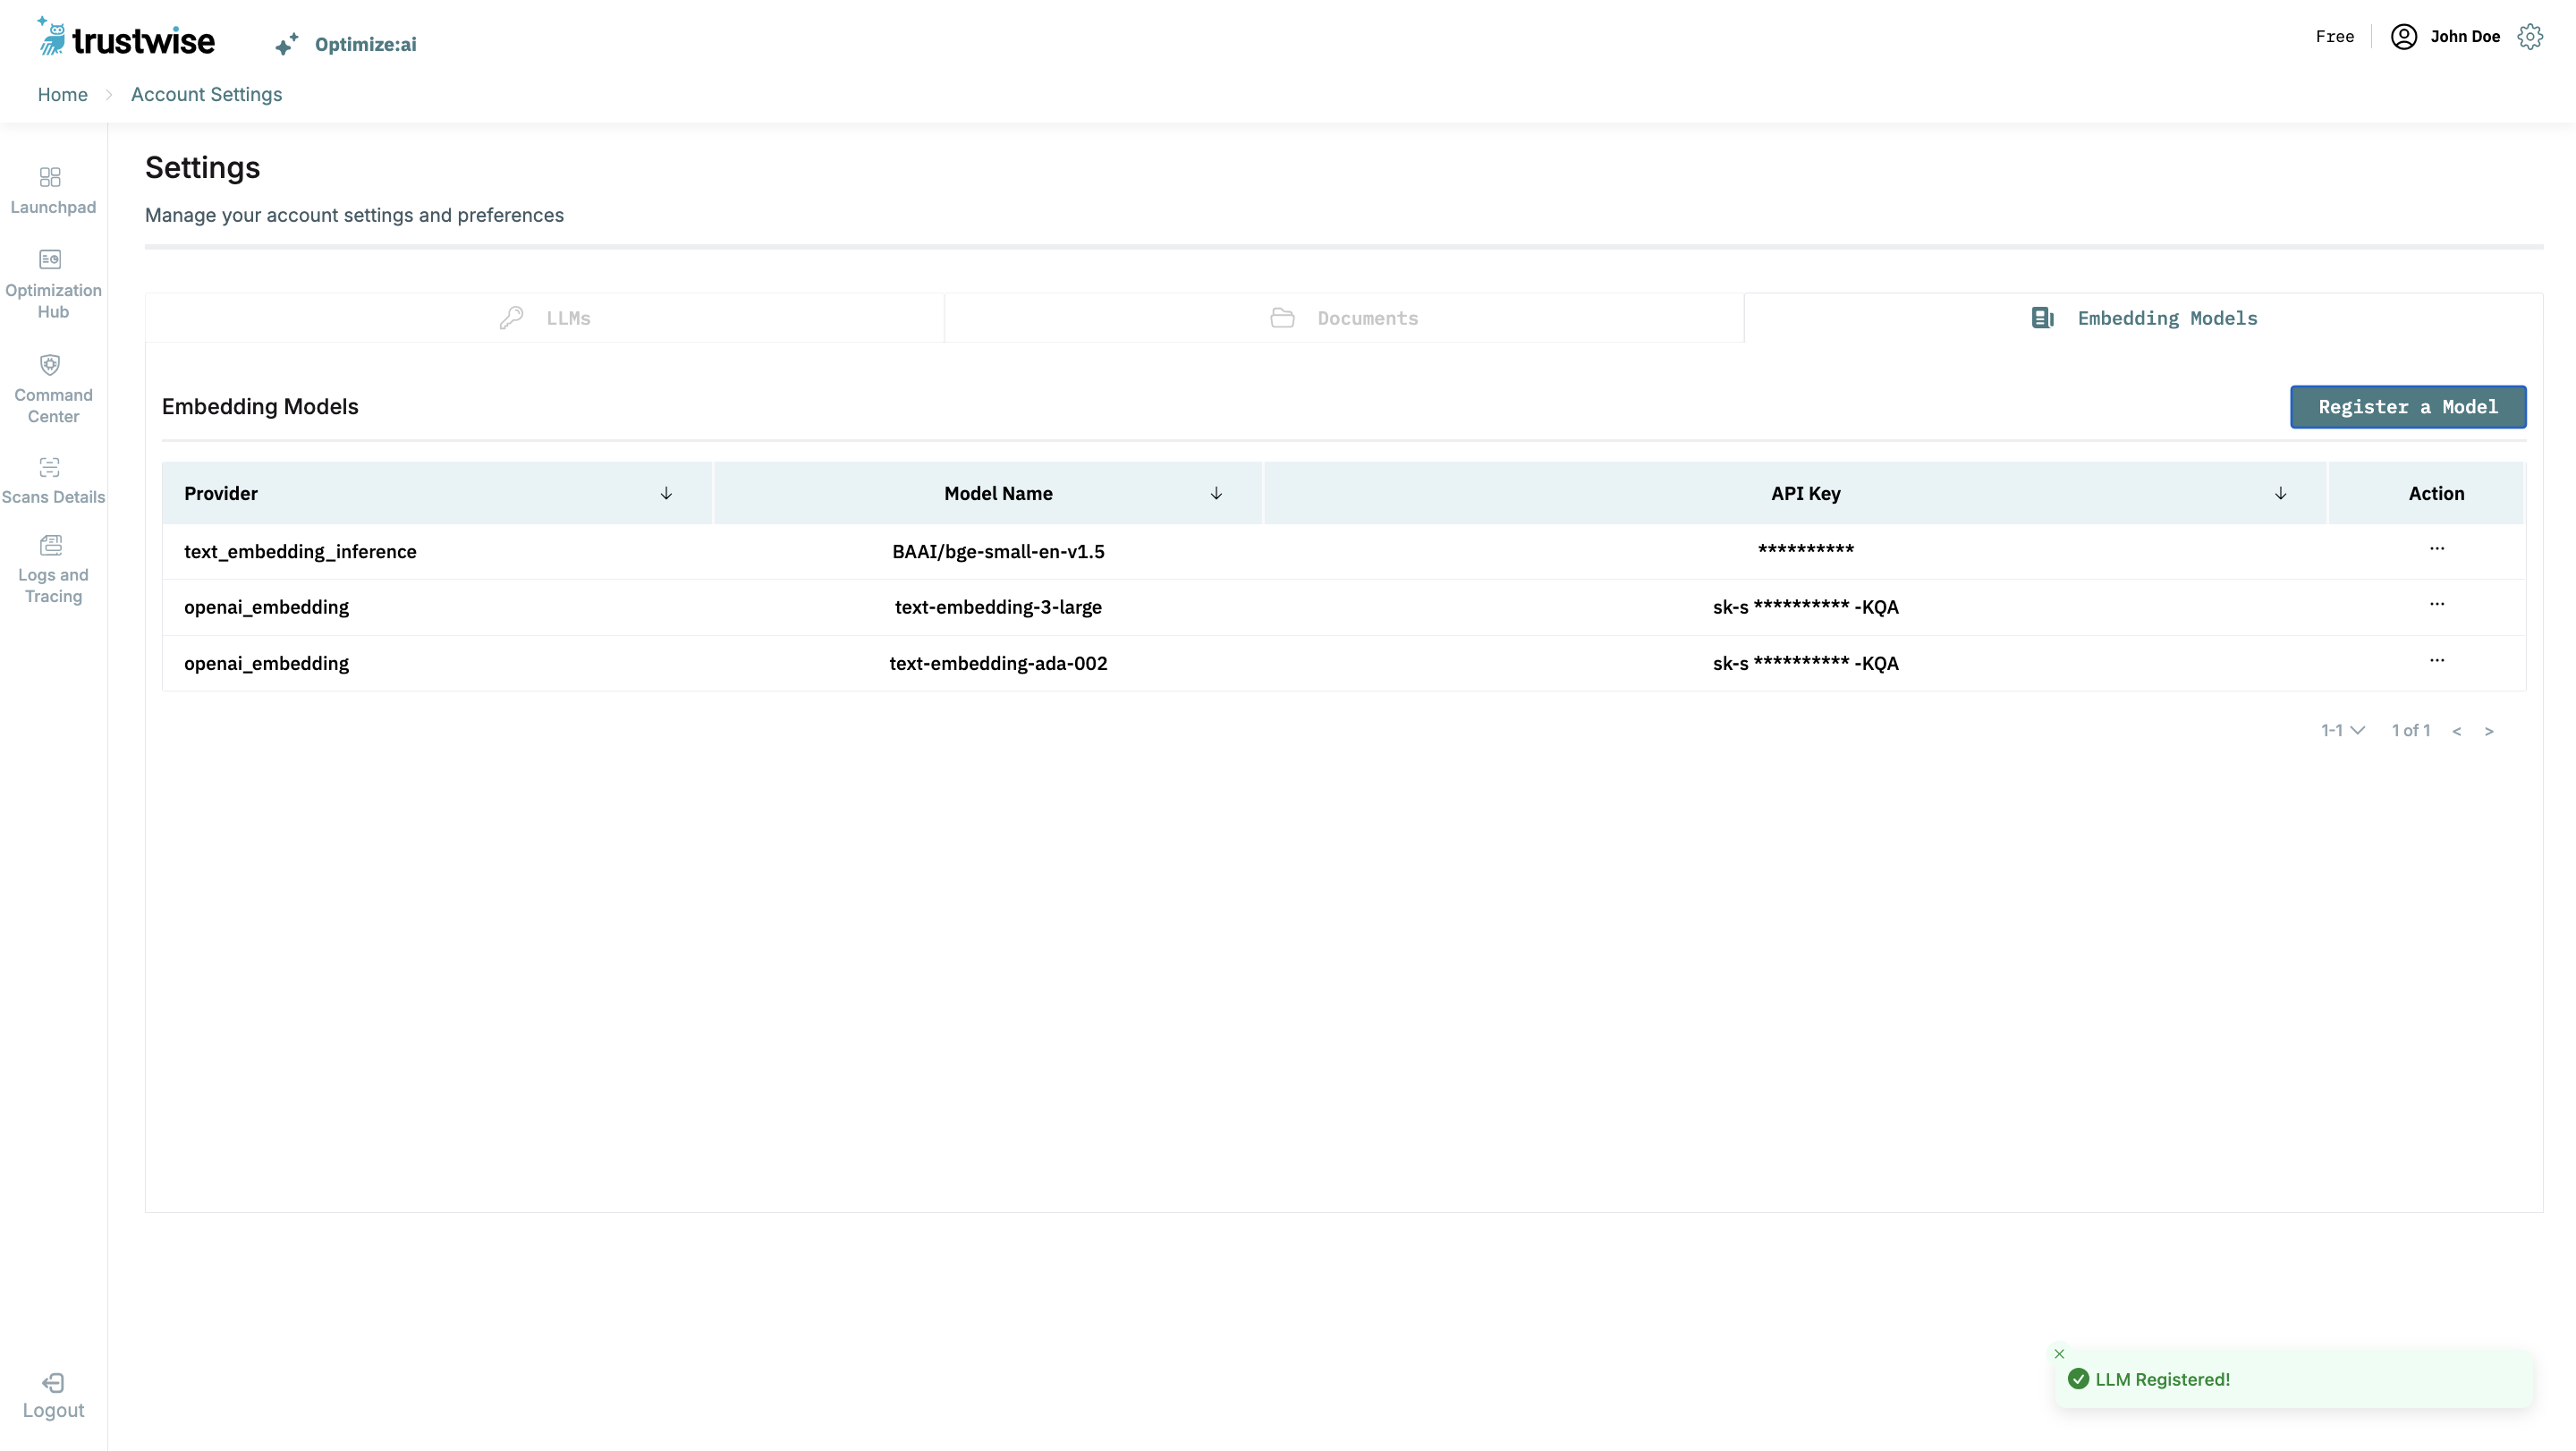Expand the 1-1 page size dropdown
Image resolution: width=2576 pixels, height=1451 pixels.
coord(2342,730)
